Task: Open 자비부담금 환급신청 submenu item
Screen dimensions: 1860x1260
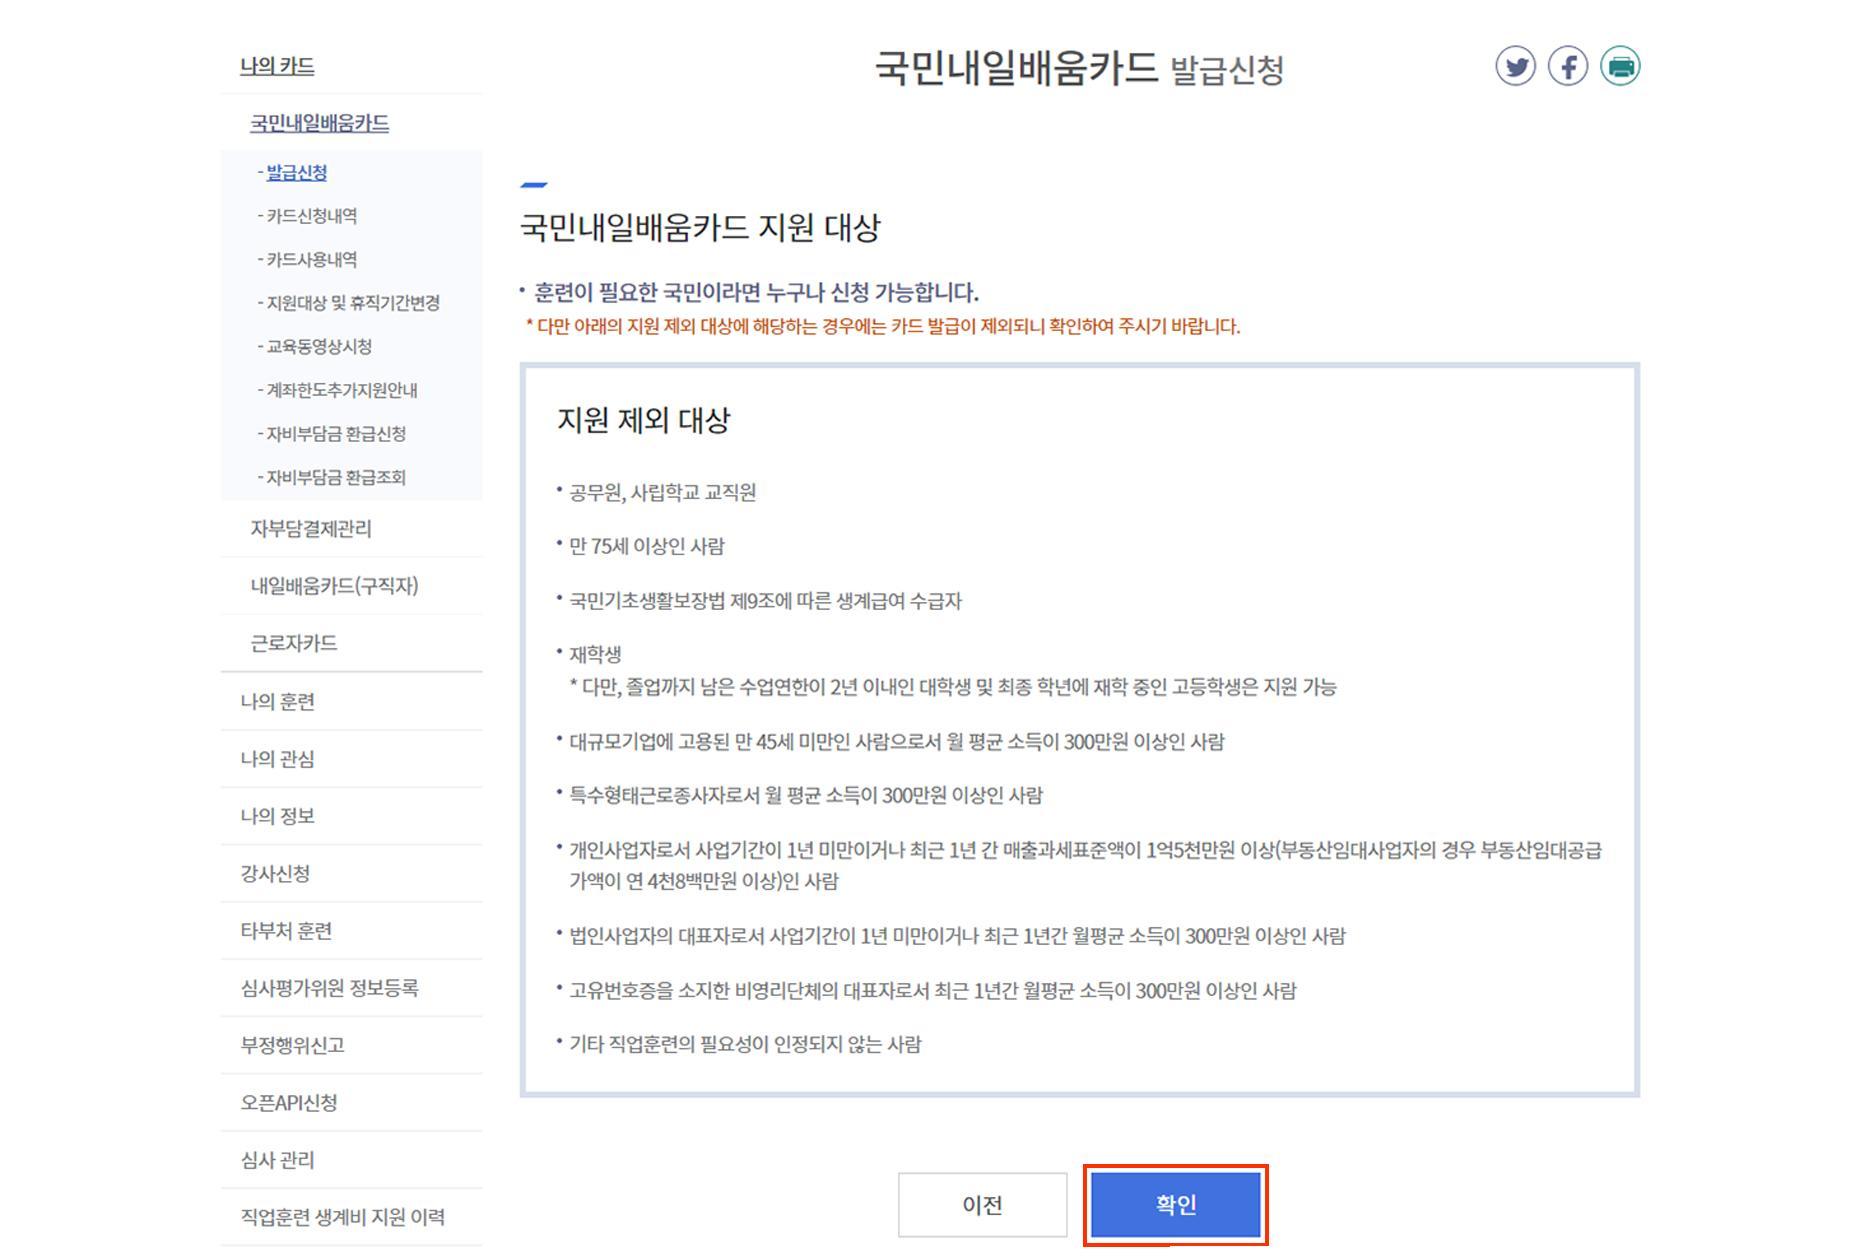Action: point(335,433)
